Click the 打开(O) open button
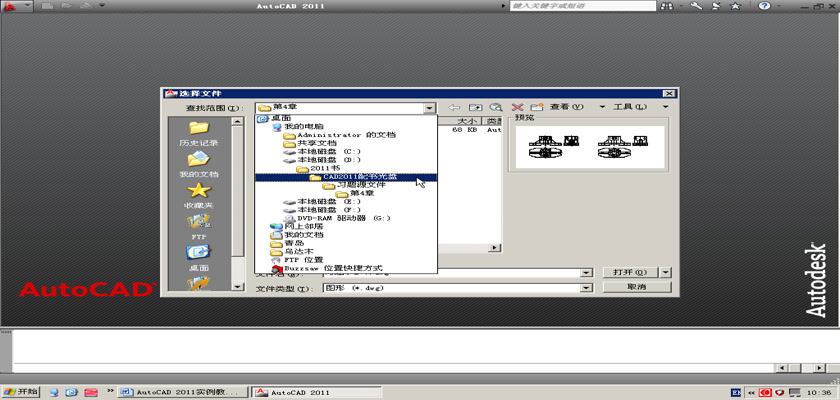This screenshot has height=400, width=840. click(629, 272)
